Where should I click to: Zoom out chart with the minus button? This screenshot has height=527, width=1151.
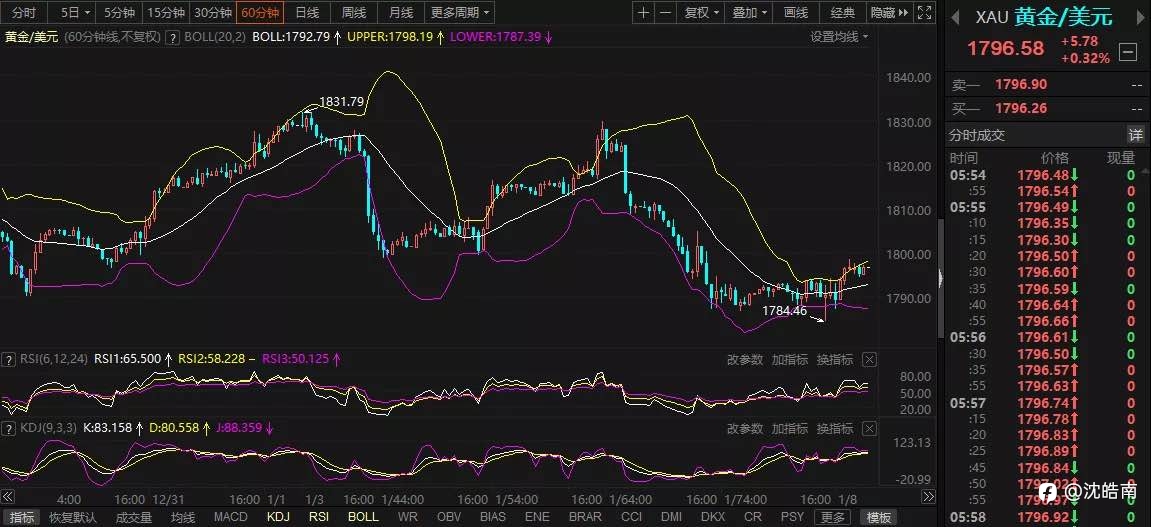664,12
